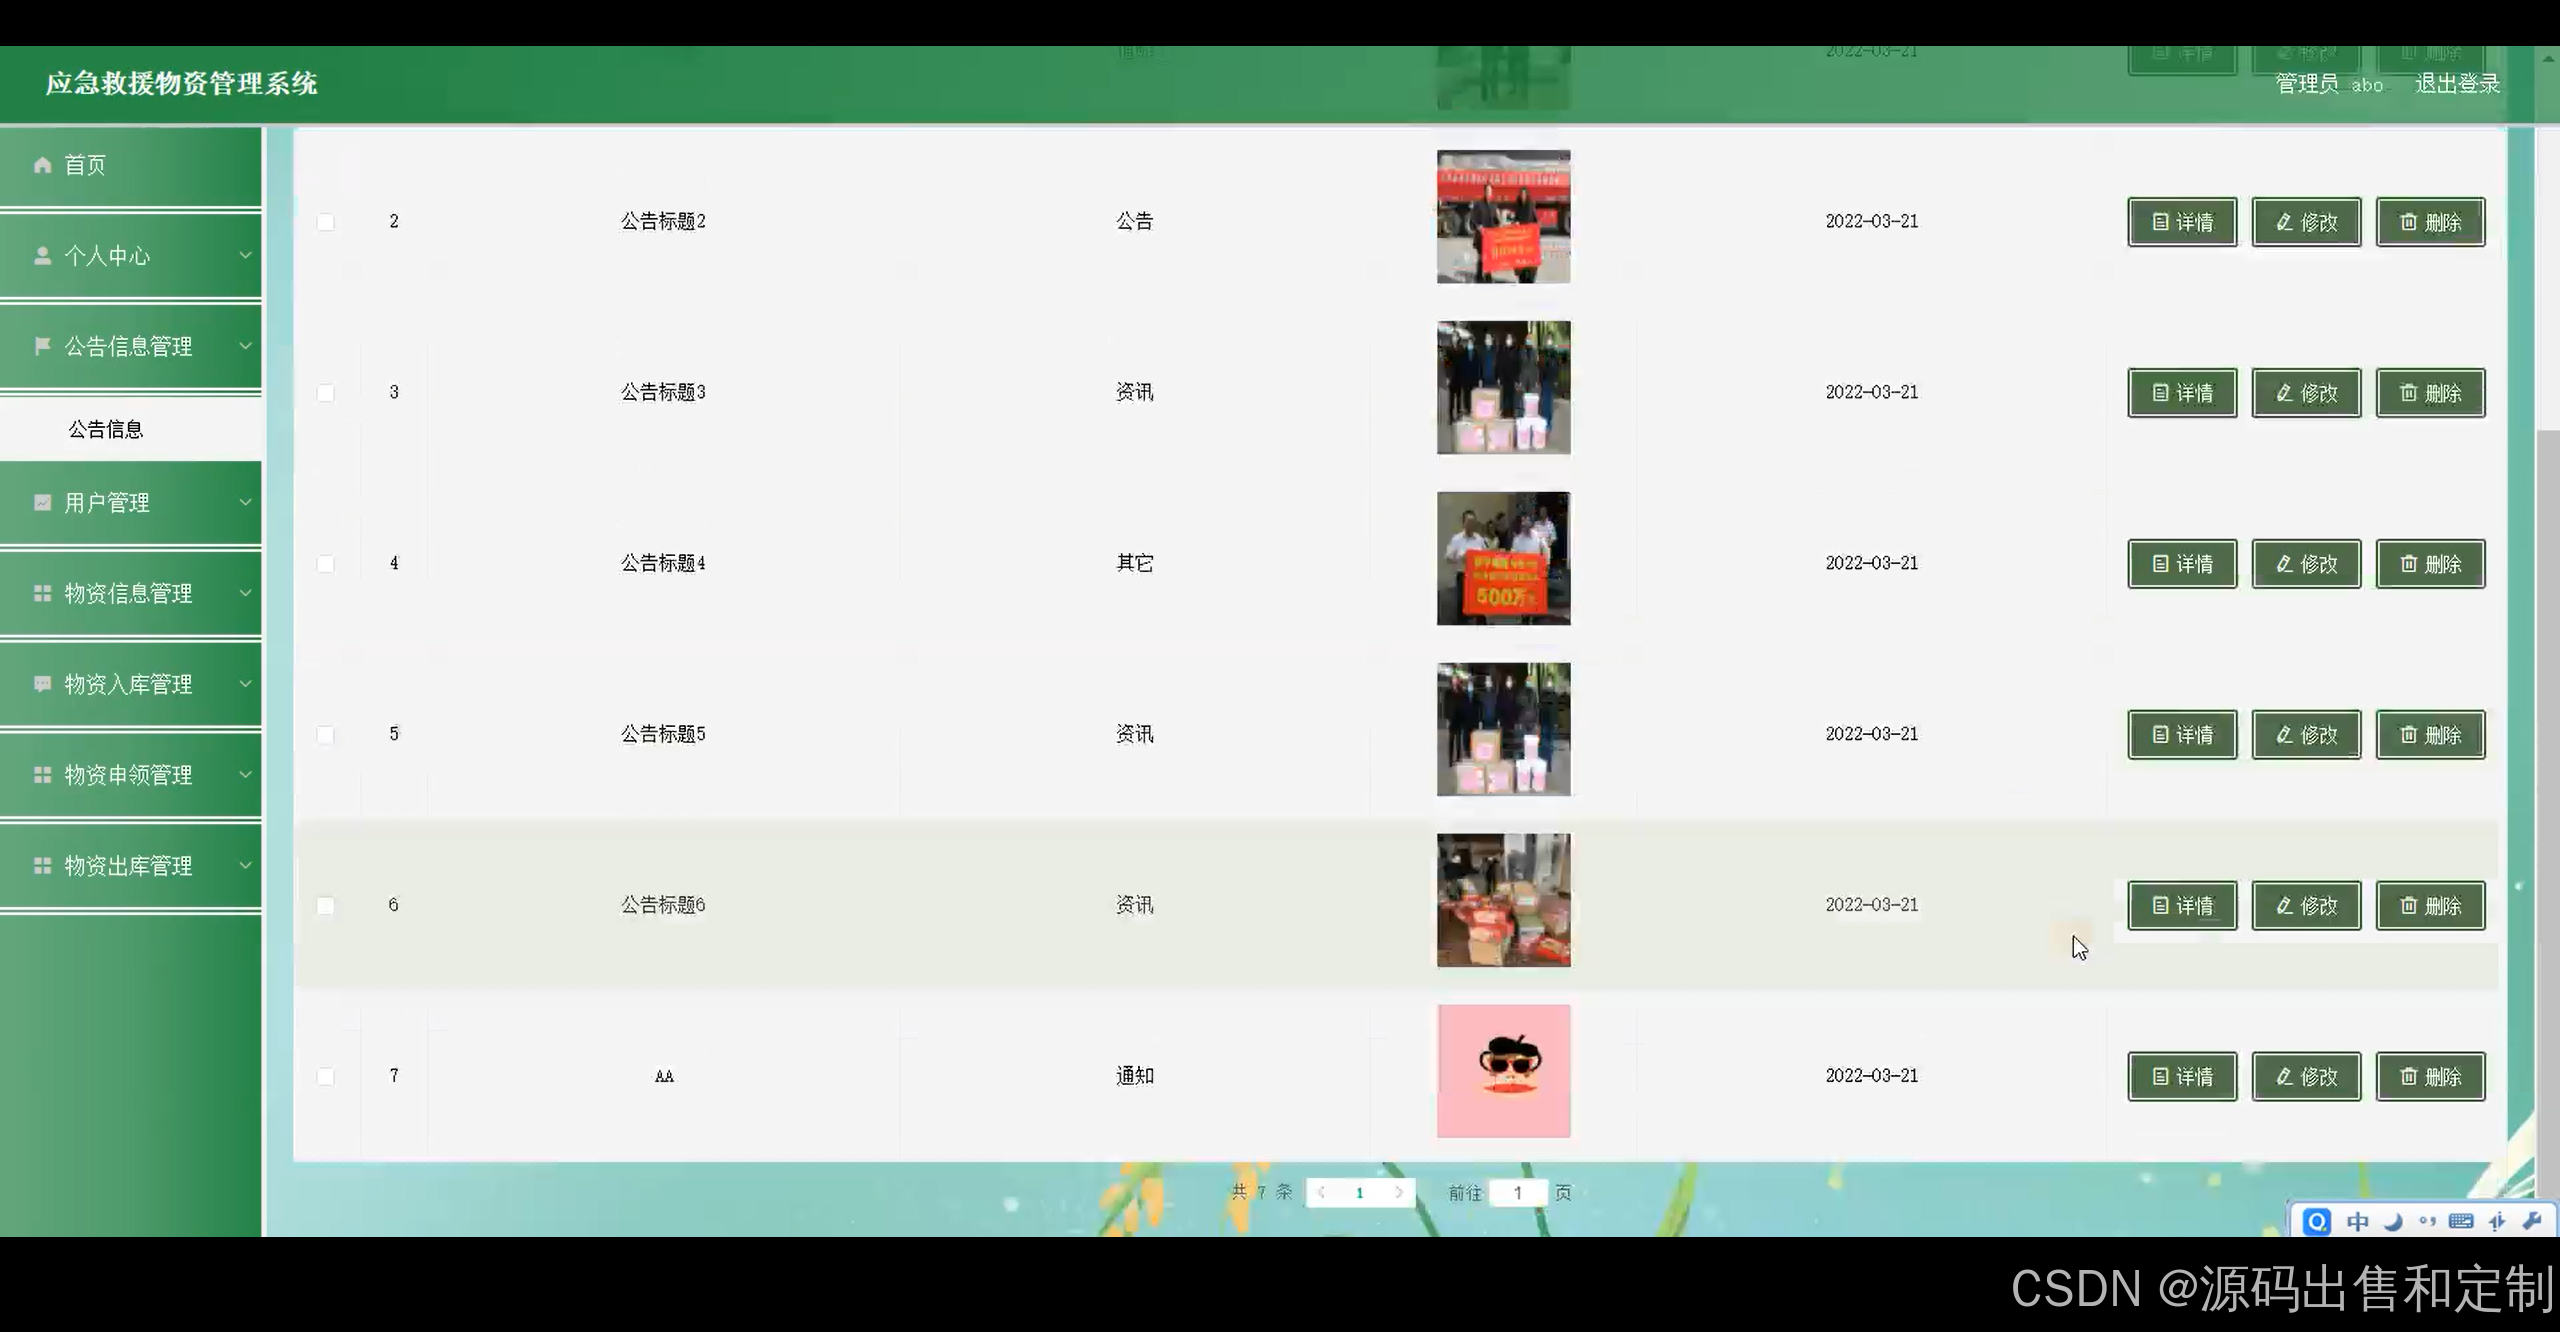Tick the checkbox for row 7 AA

click(x=326, y=1077)
